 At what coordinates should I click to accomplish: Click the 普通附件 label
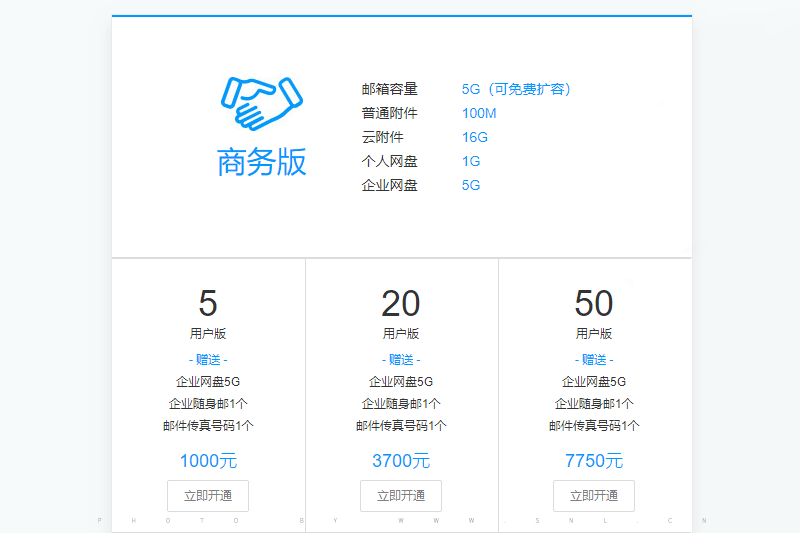pos(389,113)
